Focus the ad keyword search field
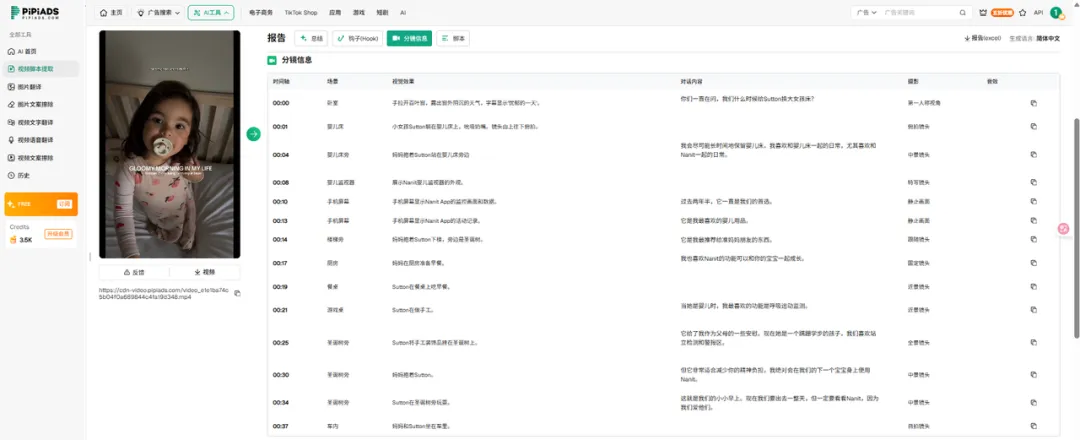Viewport: 1080px width, 440px height. pyautogui.click(x=919, y=12)
